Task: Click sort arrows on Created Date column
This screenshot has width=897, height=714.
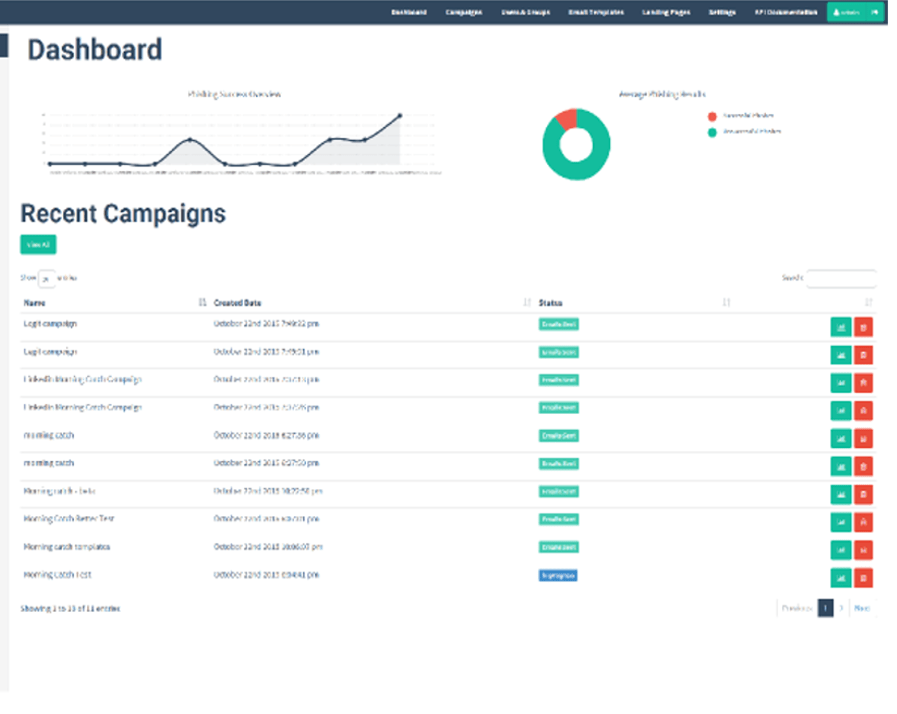Action: [x=527, y=302]
